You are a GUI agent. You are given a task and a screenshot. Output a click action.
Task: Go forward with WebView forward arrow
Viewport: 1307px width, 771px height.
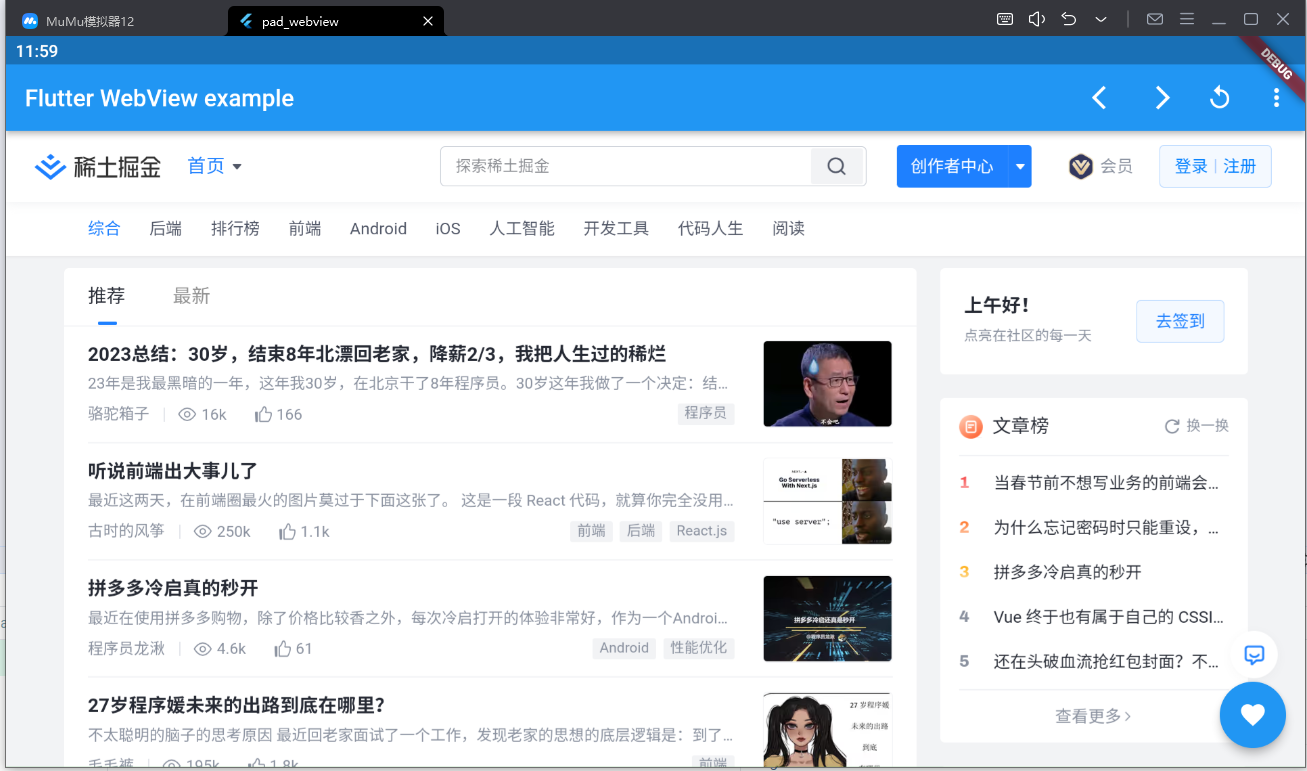(1162, 98)
